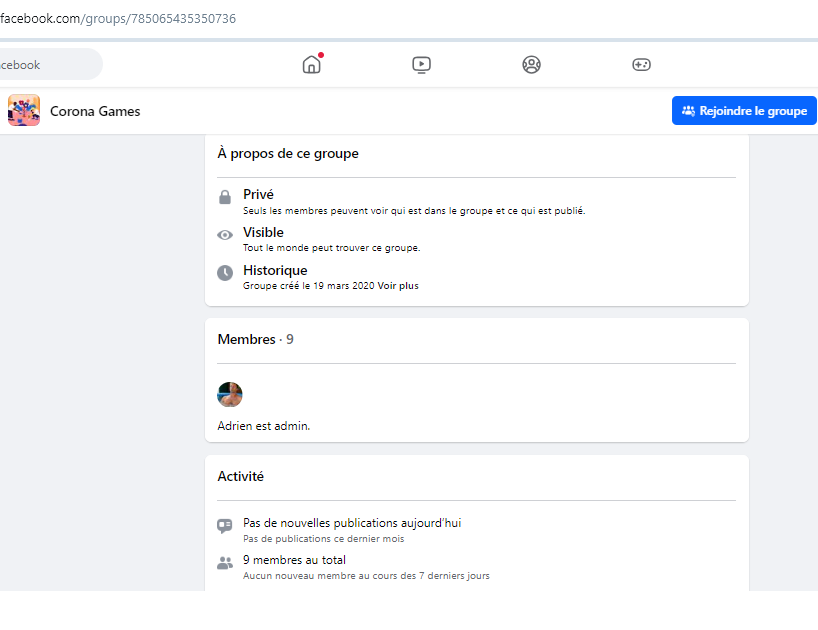Open the Groups icon in top navigation
The height and width of the screenshot is (630, 818).
(x=531, y=65)
